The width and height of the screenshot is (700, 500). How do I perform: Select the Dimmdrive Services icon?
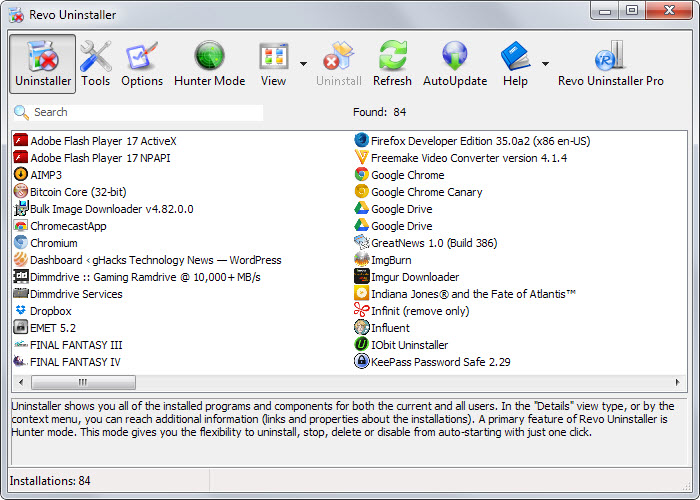pyautogui.click(x=21, y=293)
